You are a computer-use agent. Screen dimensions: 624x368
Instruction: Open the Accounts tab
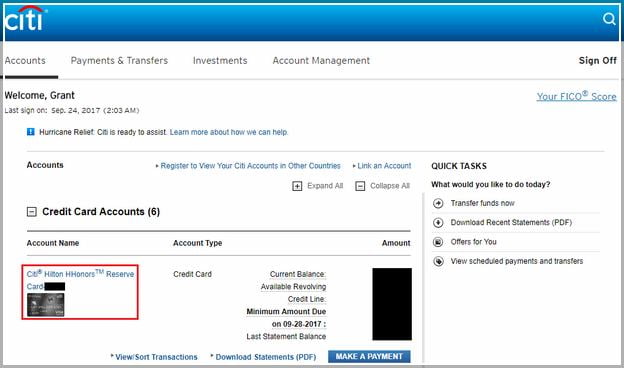25,60
